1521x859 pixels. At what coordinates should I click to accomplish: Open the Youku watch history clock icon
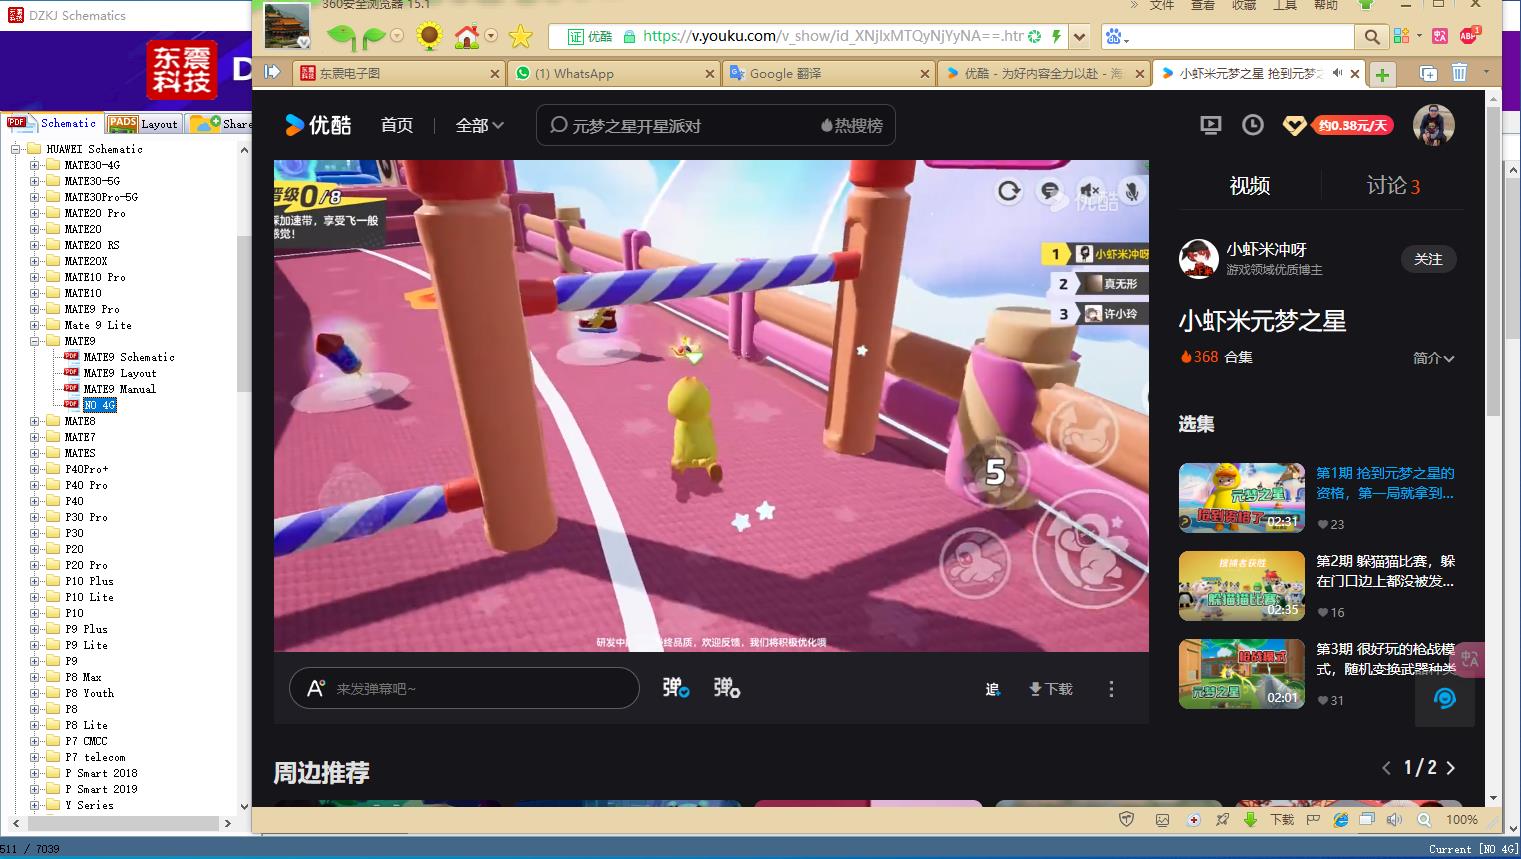point(1252,125)
